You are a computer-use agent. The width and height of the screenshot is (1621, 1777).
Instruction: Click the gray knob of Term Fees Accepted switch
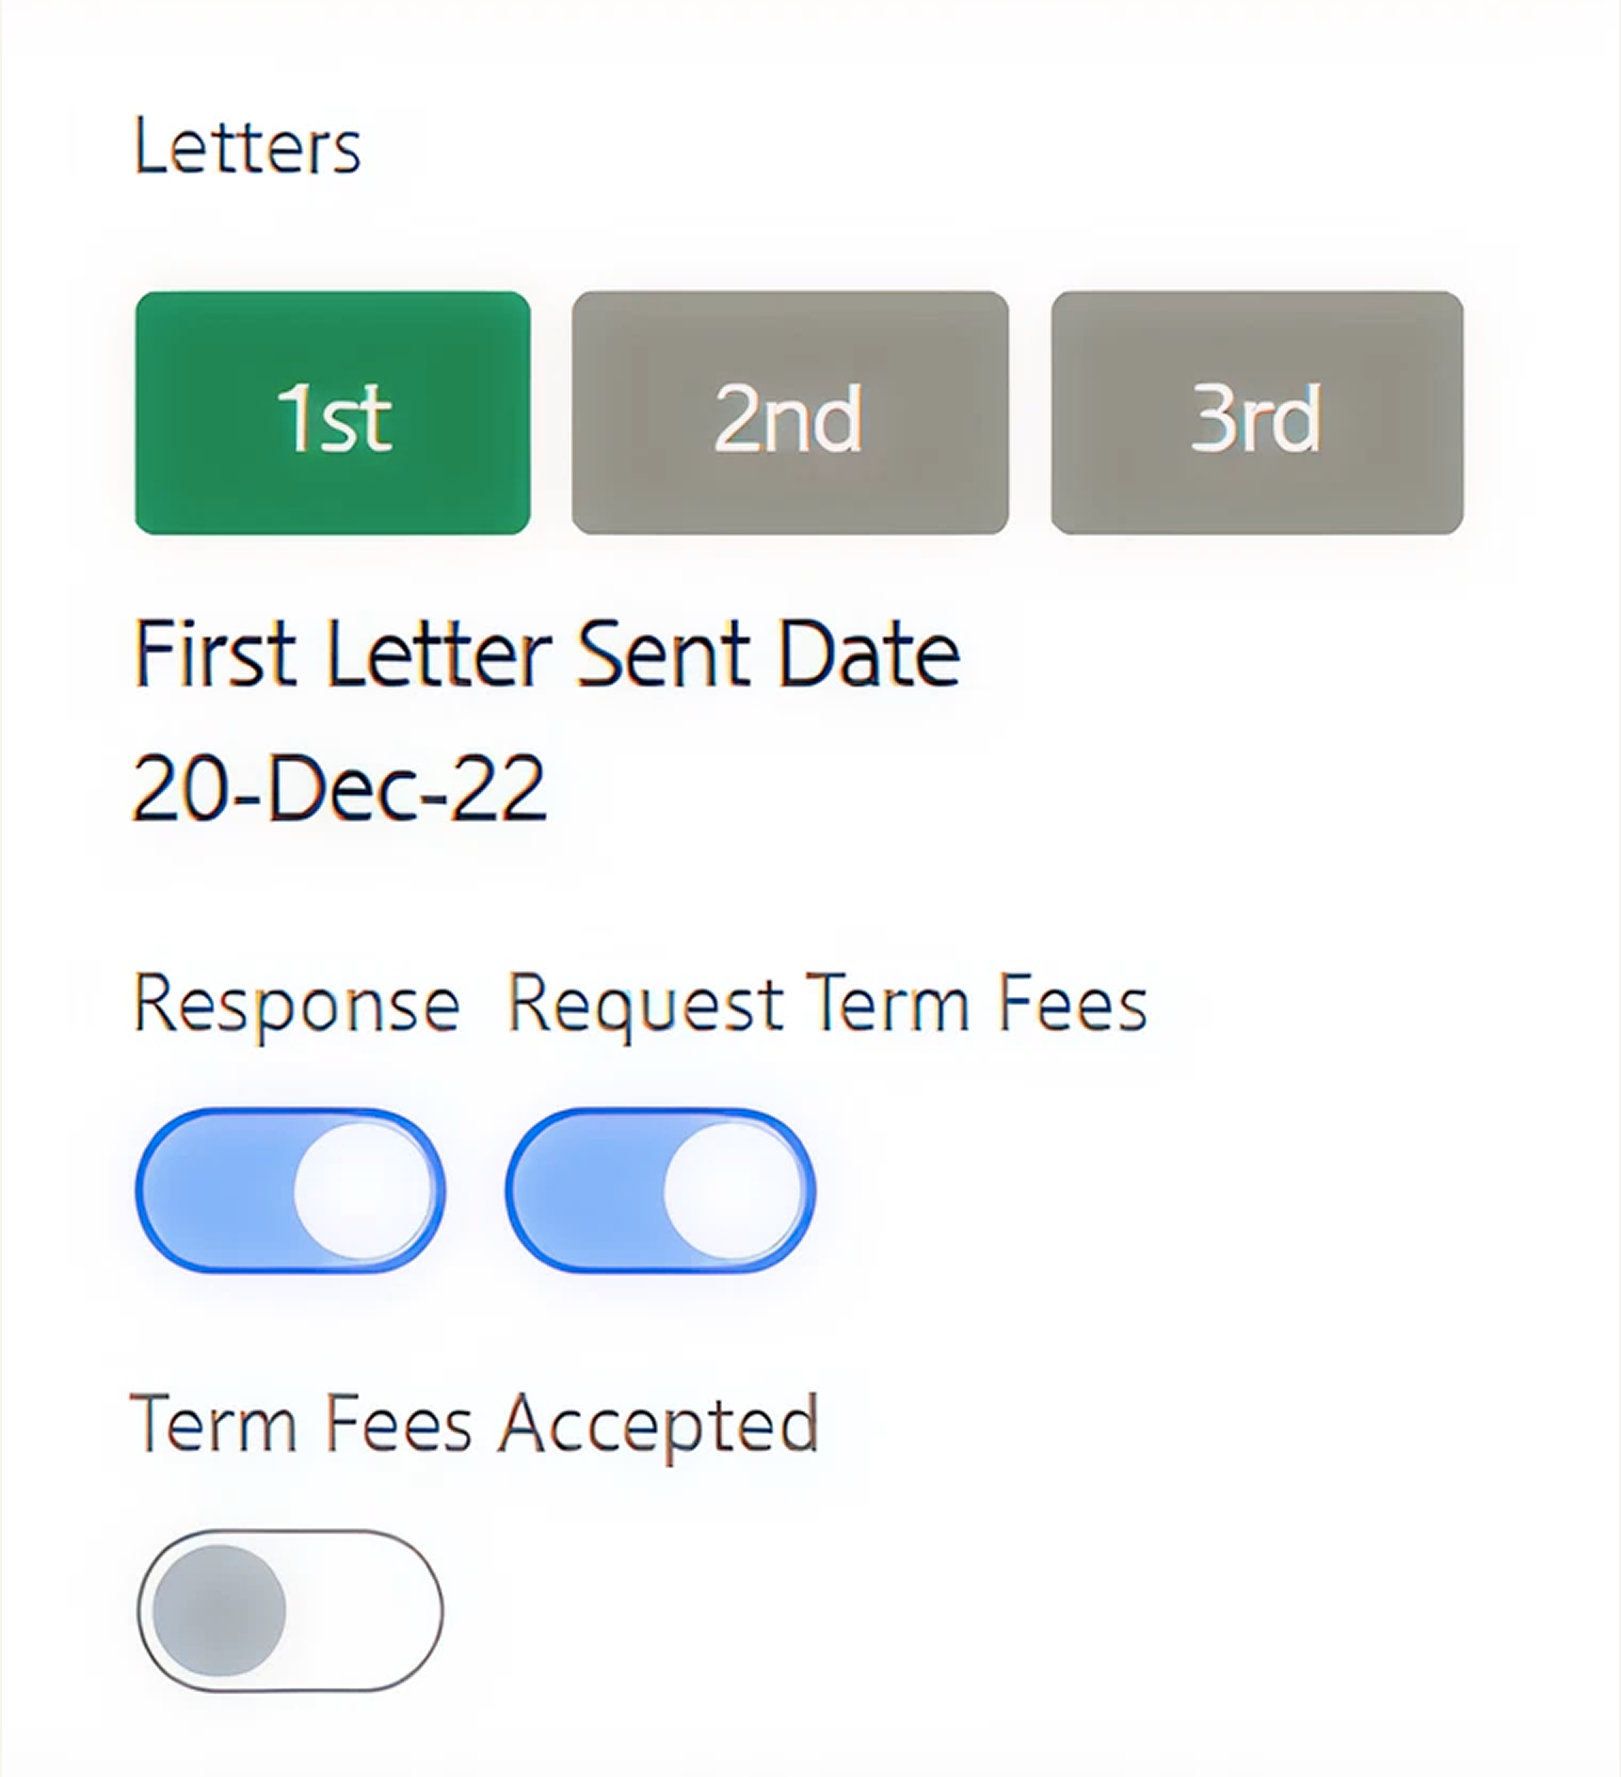coord(220,1610)
